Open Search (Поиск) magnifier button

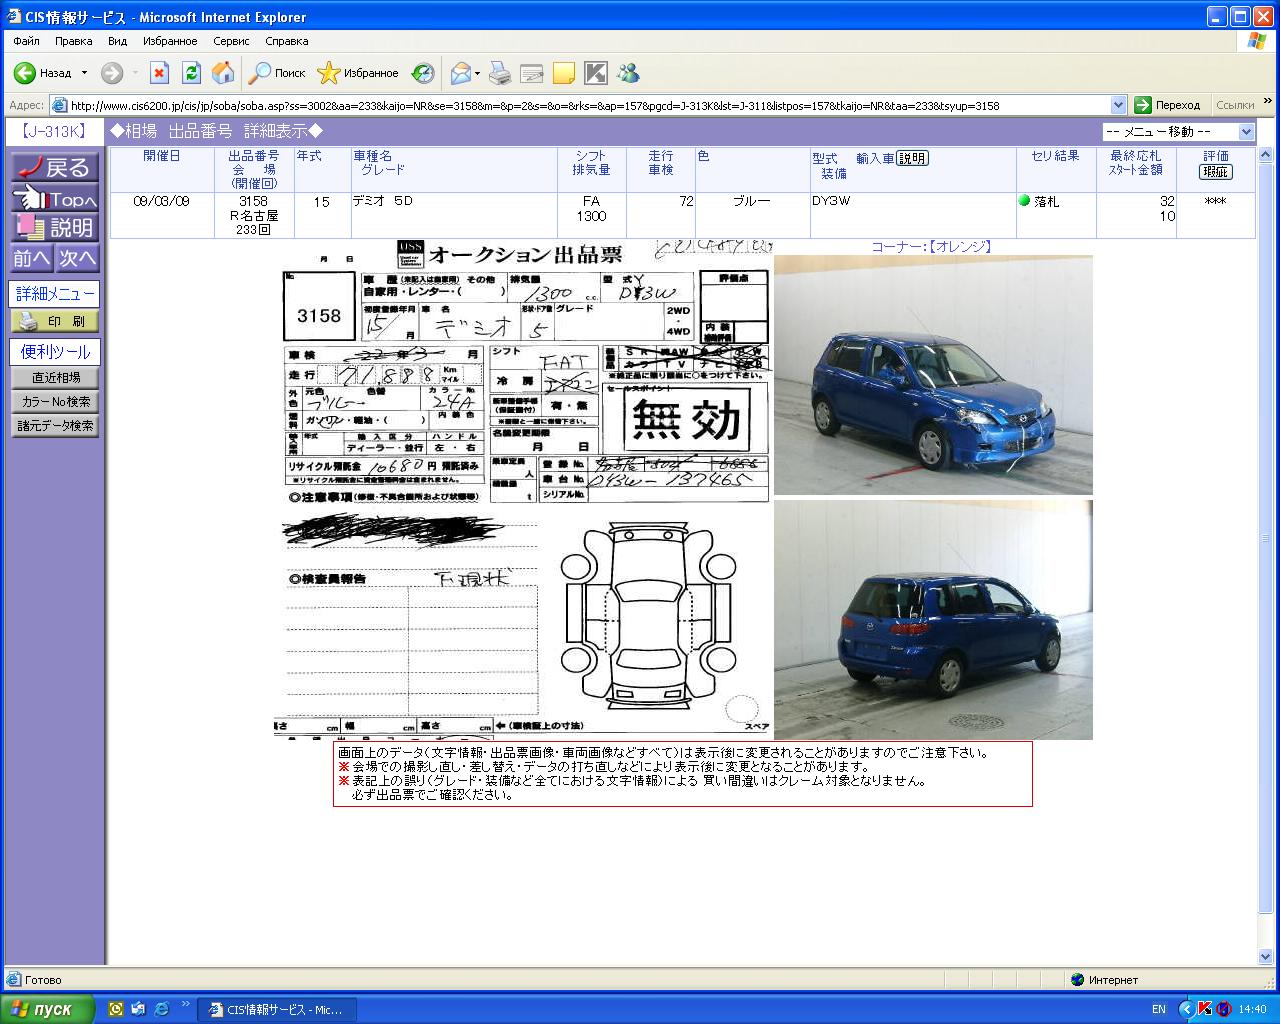pos(277,73)
